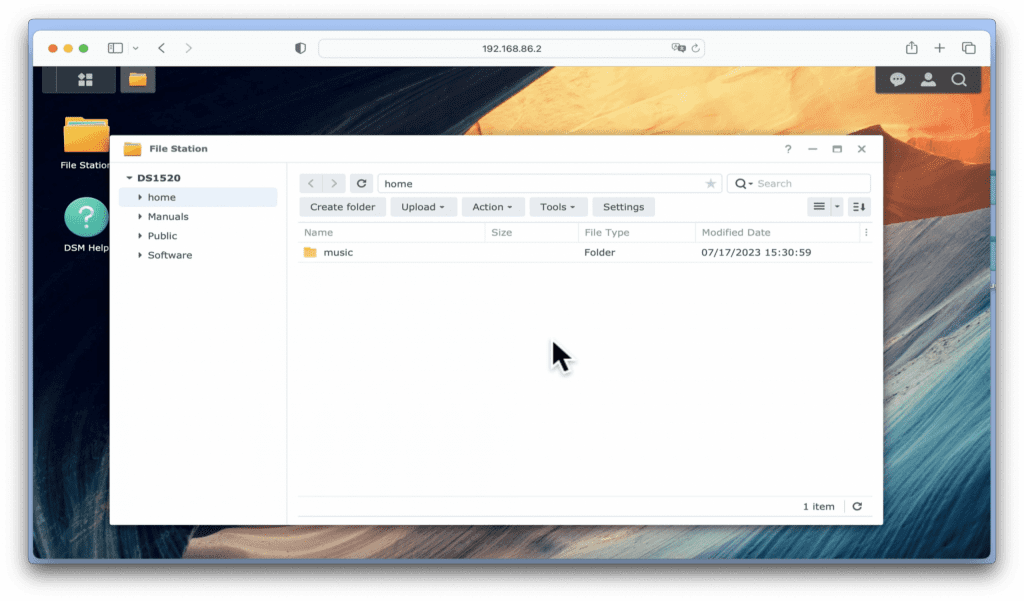Expand the Manuals folder tree arrow
The width and height of the screenshot is (1024, 601).
click(140, 216)
